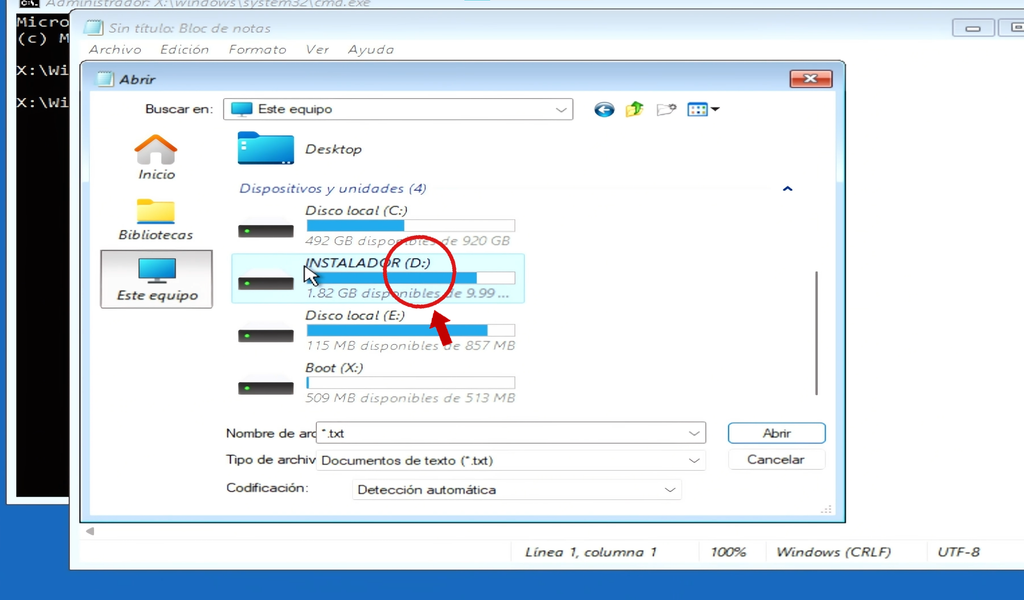The width and height of the screenshot is (1024, 600).
Task: Open the Ayuda menu in Notepad
Action: coord(370,50)
